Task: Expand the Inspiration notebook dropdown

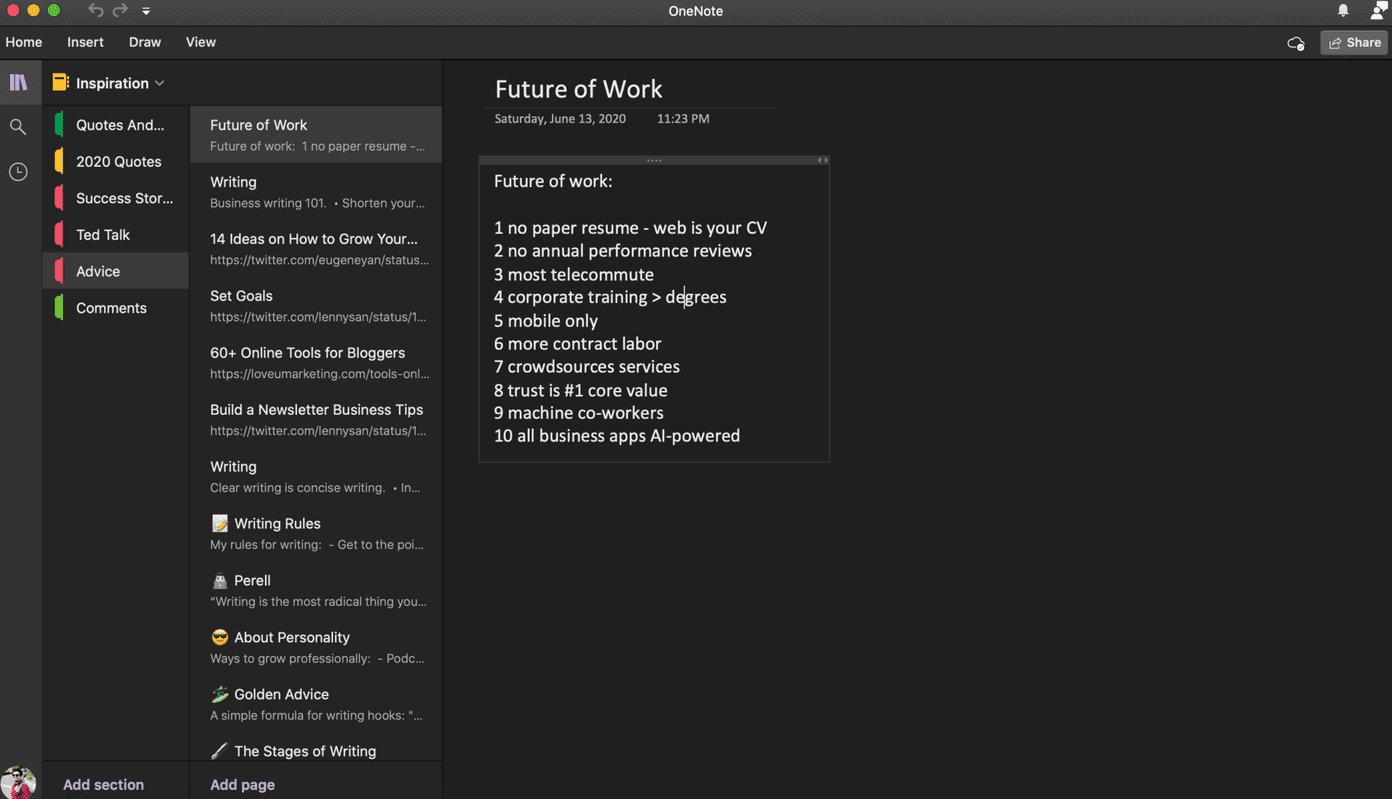Action: click(160, 84)
